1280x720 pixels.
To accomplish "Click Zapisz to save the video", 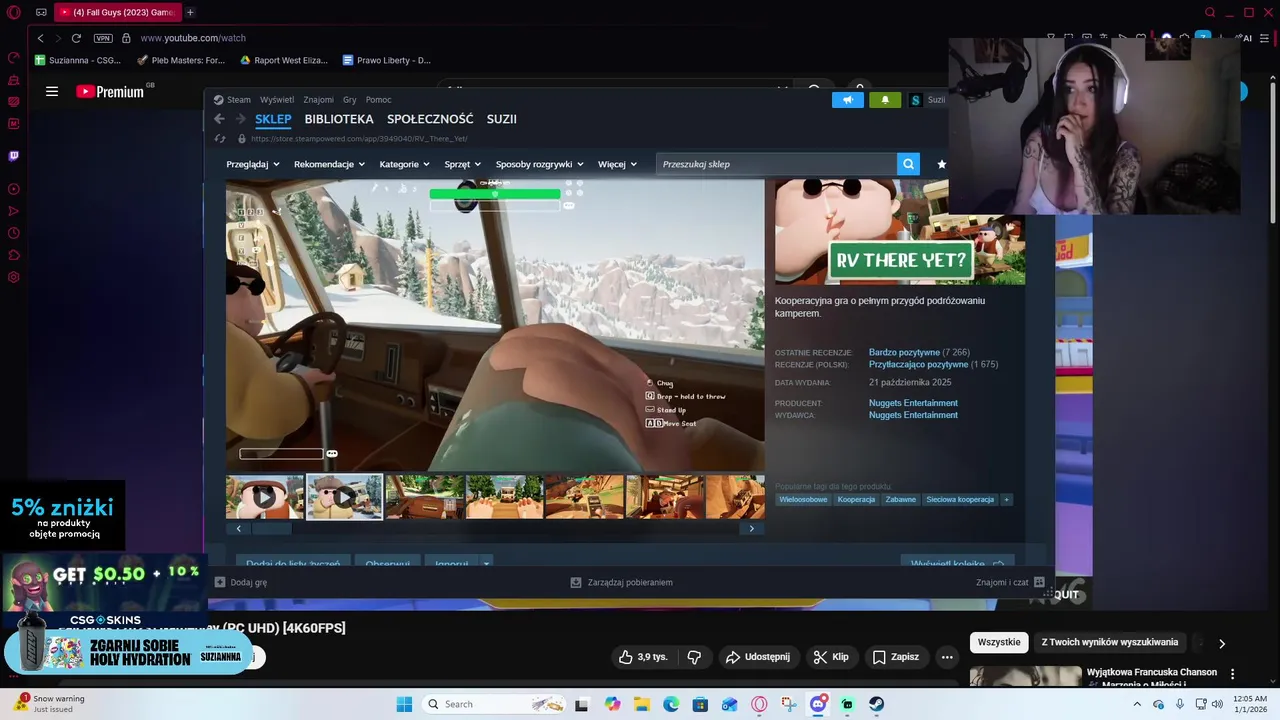I will (895, 657).
